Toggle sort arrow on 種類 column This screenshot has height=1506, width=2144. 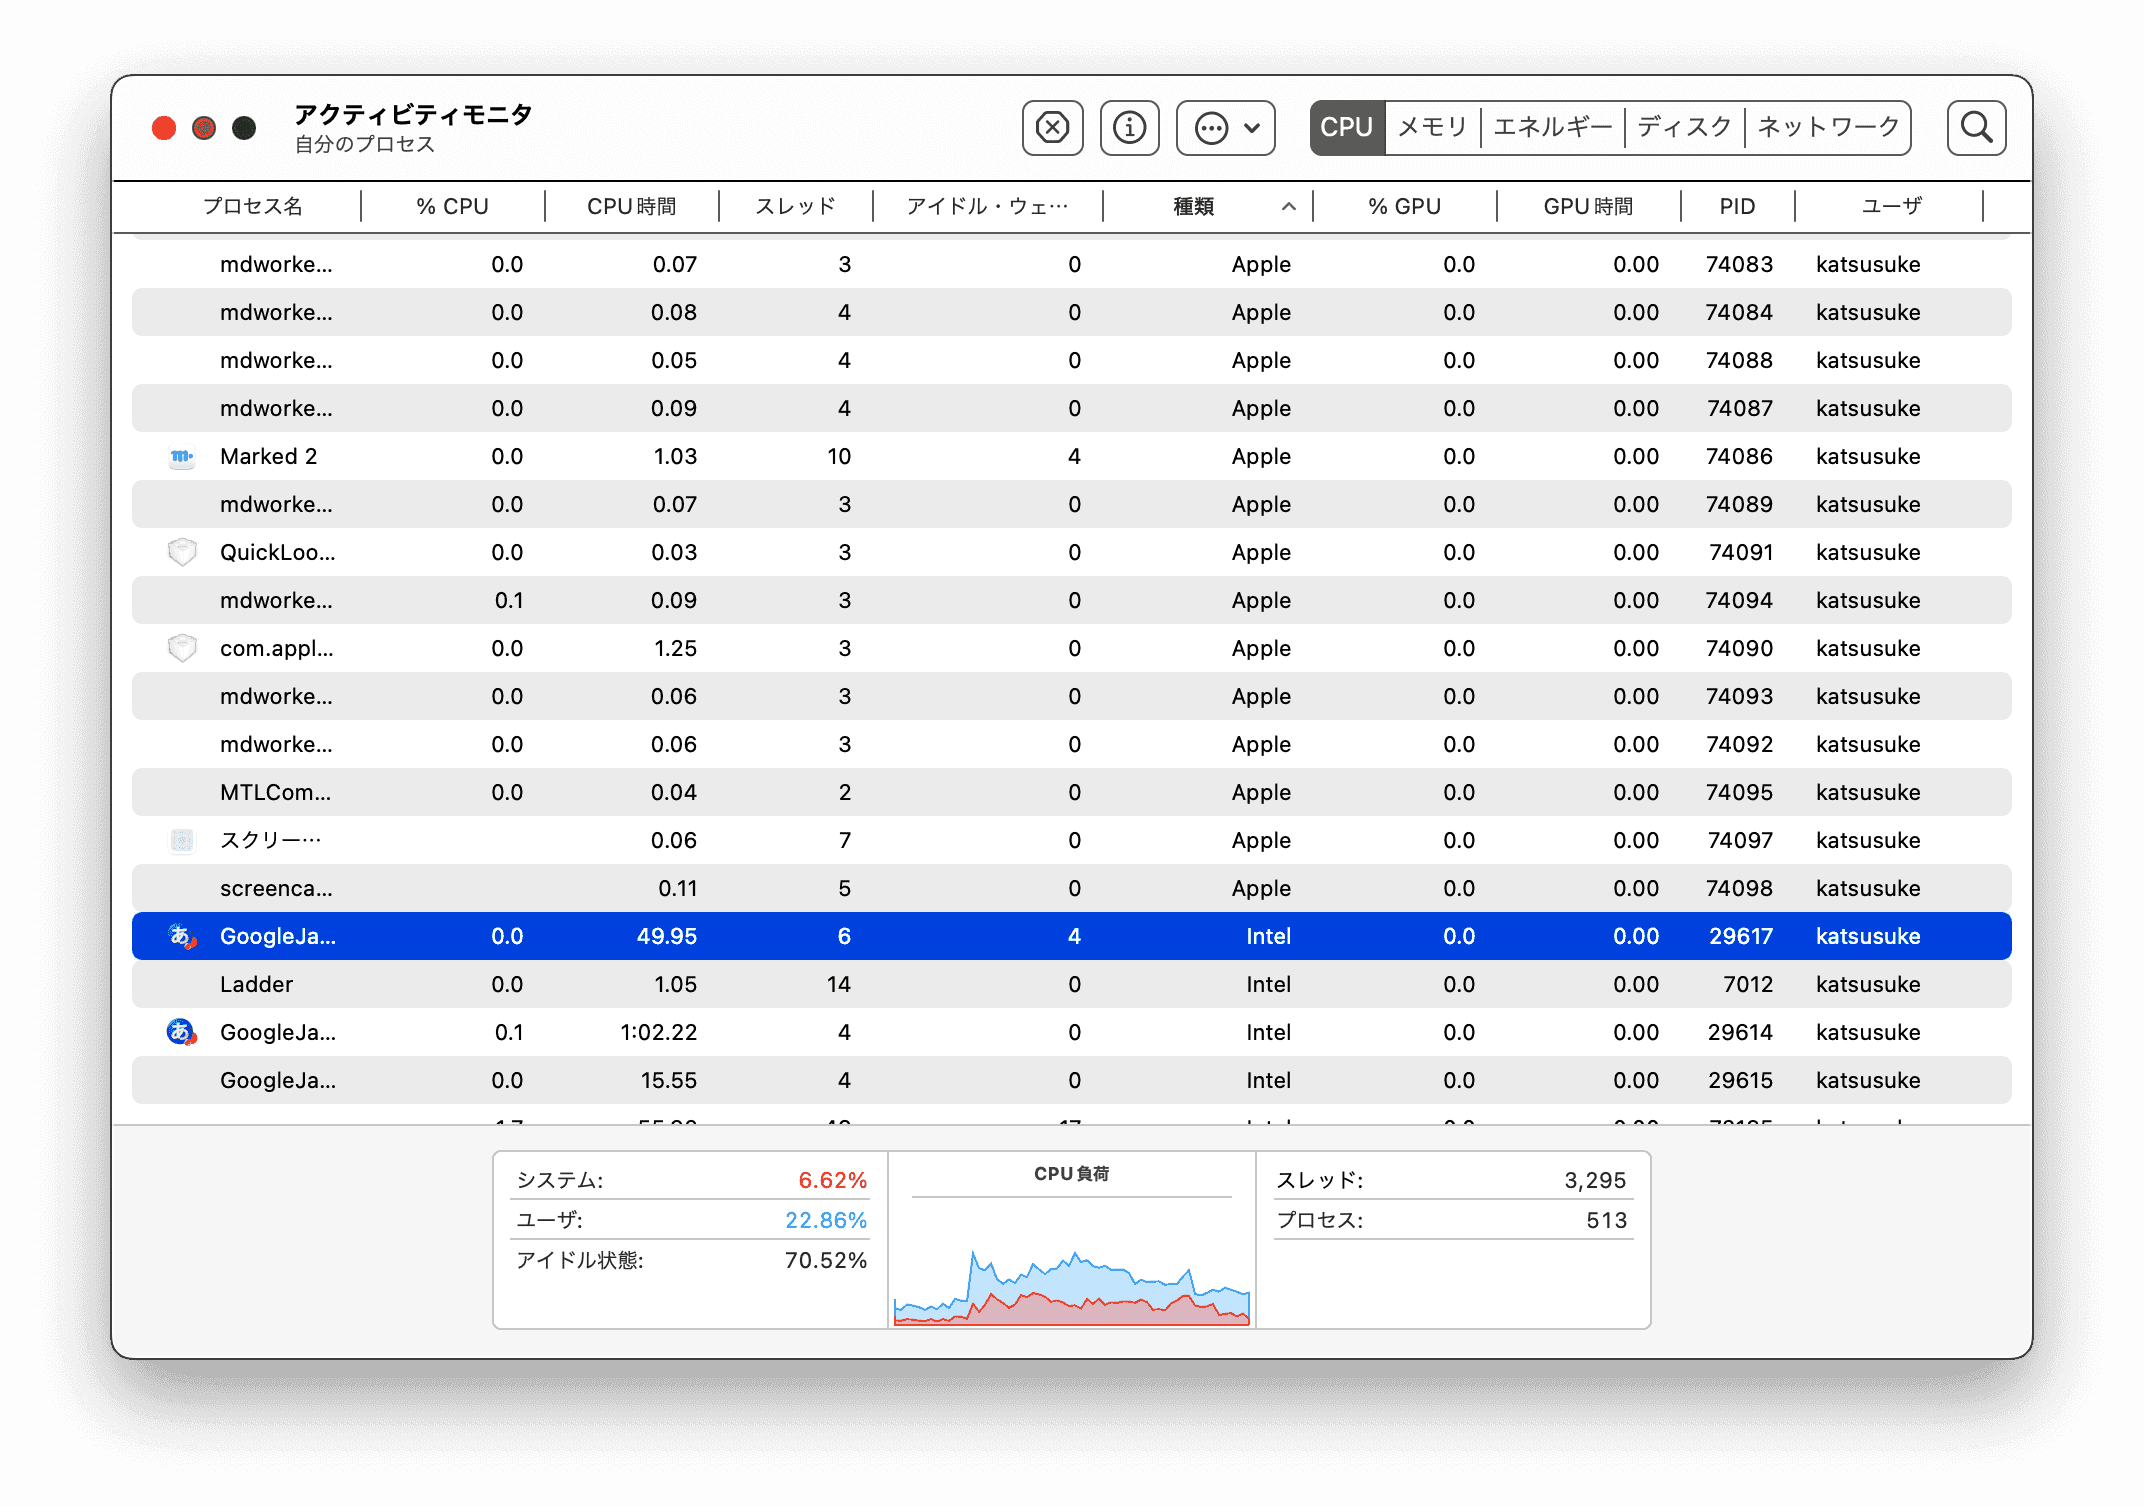click(x=1288, y=207)
